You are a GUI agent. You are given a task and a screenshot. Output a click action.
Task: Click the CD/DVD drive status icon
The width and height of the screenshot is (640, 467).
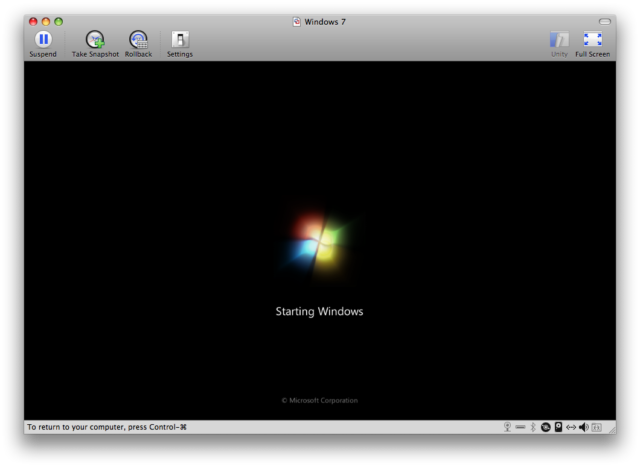click(x=546, y=427)
